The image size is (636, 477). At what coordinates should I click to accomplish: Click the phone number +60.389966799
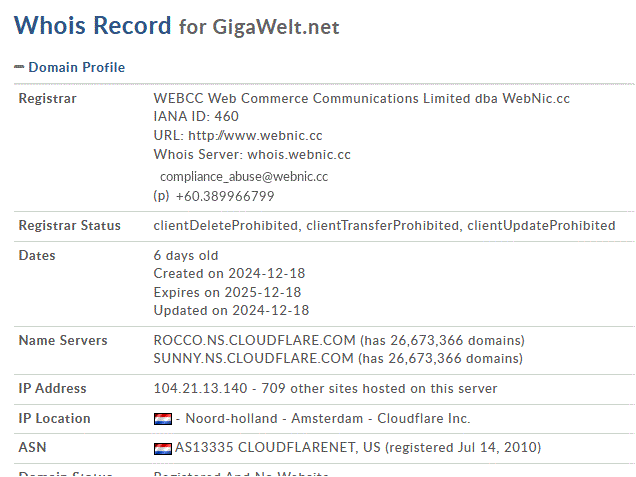point(225,196)
